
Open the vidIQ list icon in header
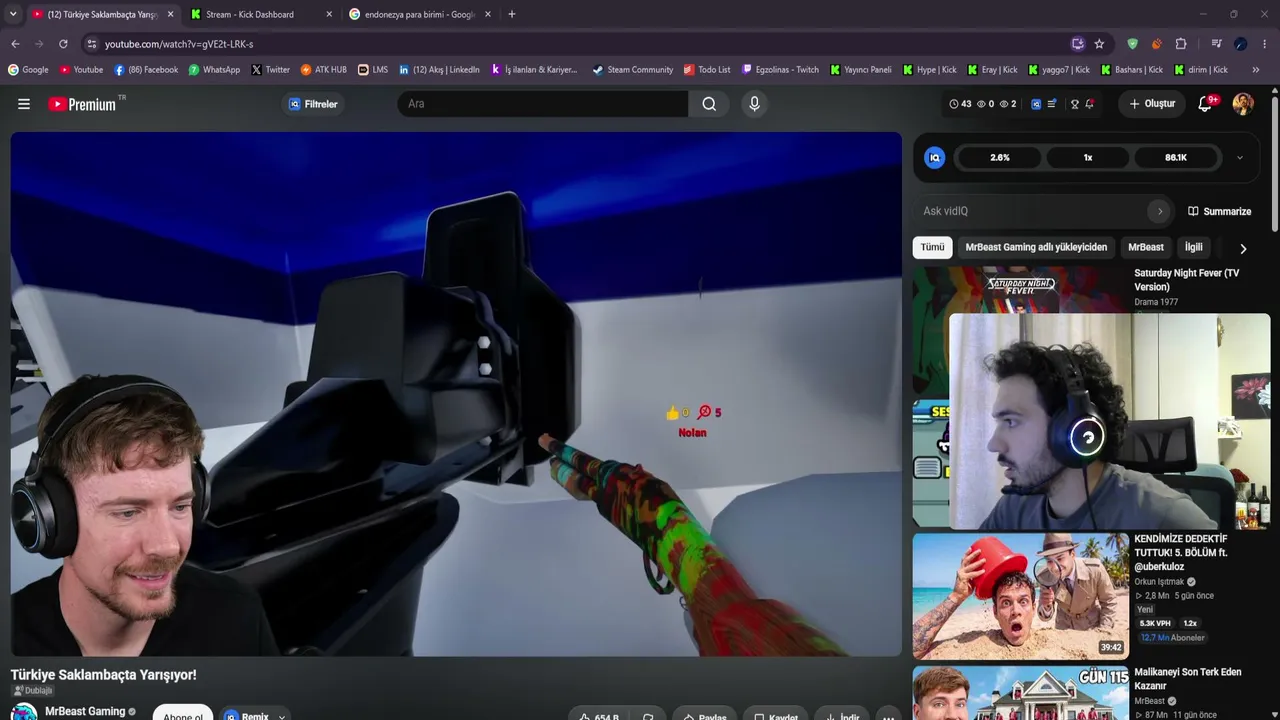tap(1052, 104)
